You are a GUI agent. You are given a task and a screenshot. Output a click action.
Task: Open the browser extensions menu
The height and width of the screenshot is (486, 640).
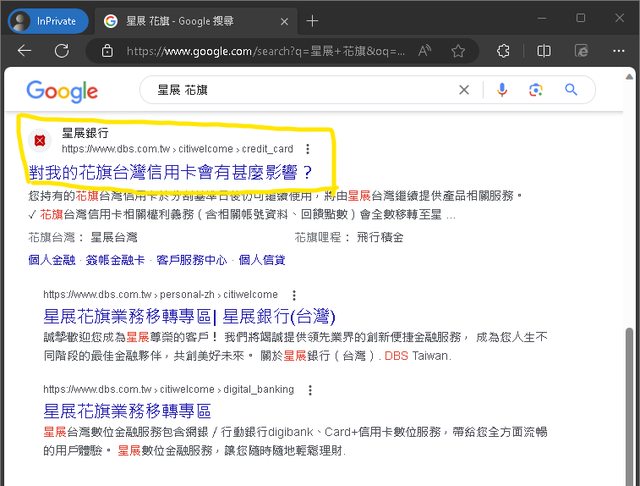click(x=503, y=51)
